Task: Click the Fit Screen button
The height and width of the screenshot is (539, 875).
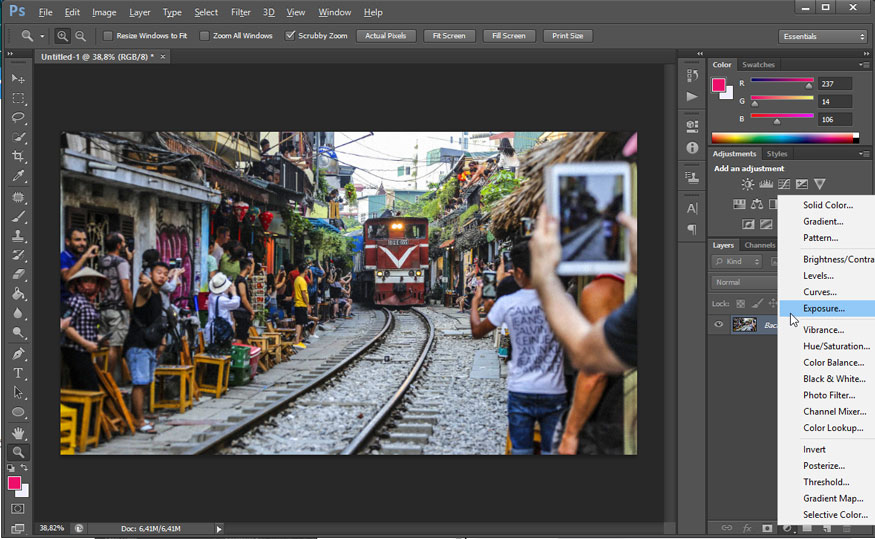Action: pos(447,36)
